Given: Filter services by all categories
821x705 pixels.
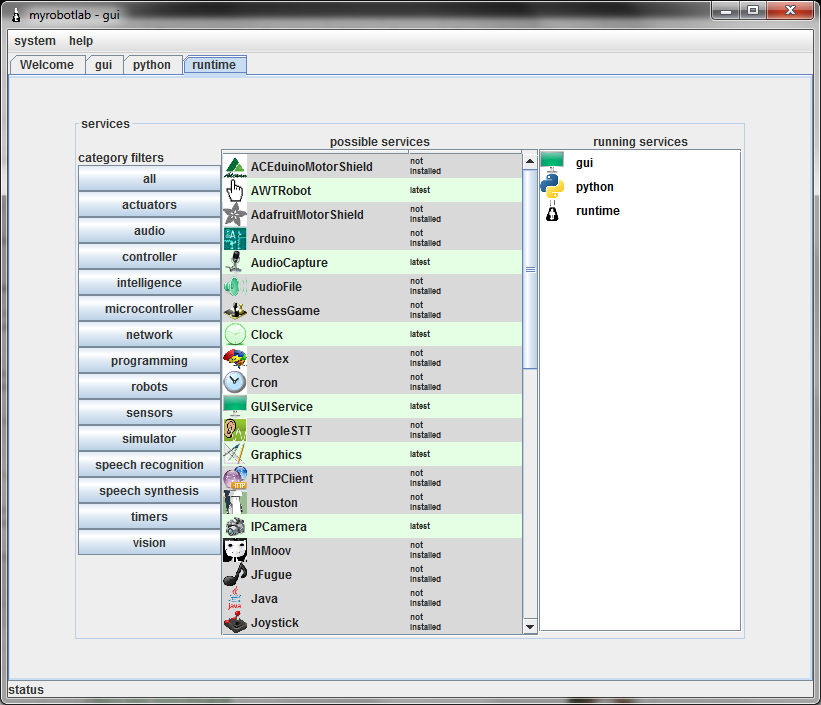Looking at the screenshot, I should [x=149, y=179].
